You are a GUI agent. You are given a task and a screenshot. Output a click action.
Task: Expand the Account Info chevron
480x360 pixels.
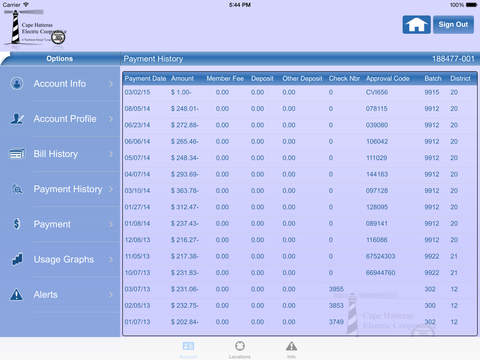[111, 84]
